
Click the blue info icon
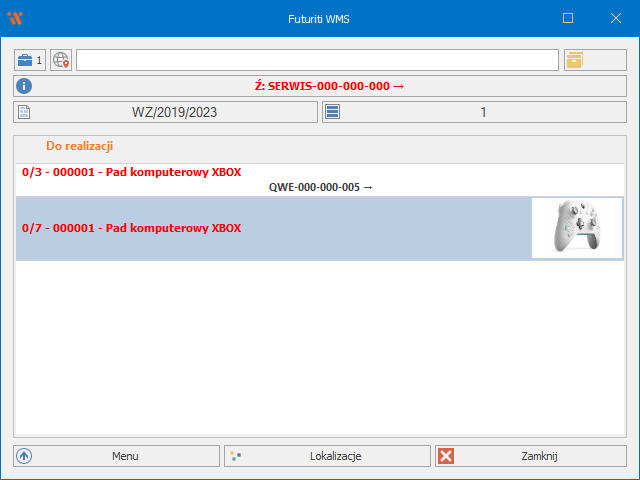25,87
